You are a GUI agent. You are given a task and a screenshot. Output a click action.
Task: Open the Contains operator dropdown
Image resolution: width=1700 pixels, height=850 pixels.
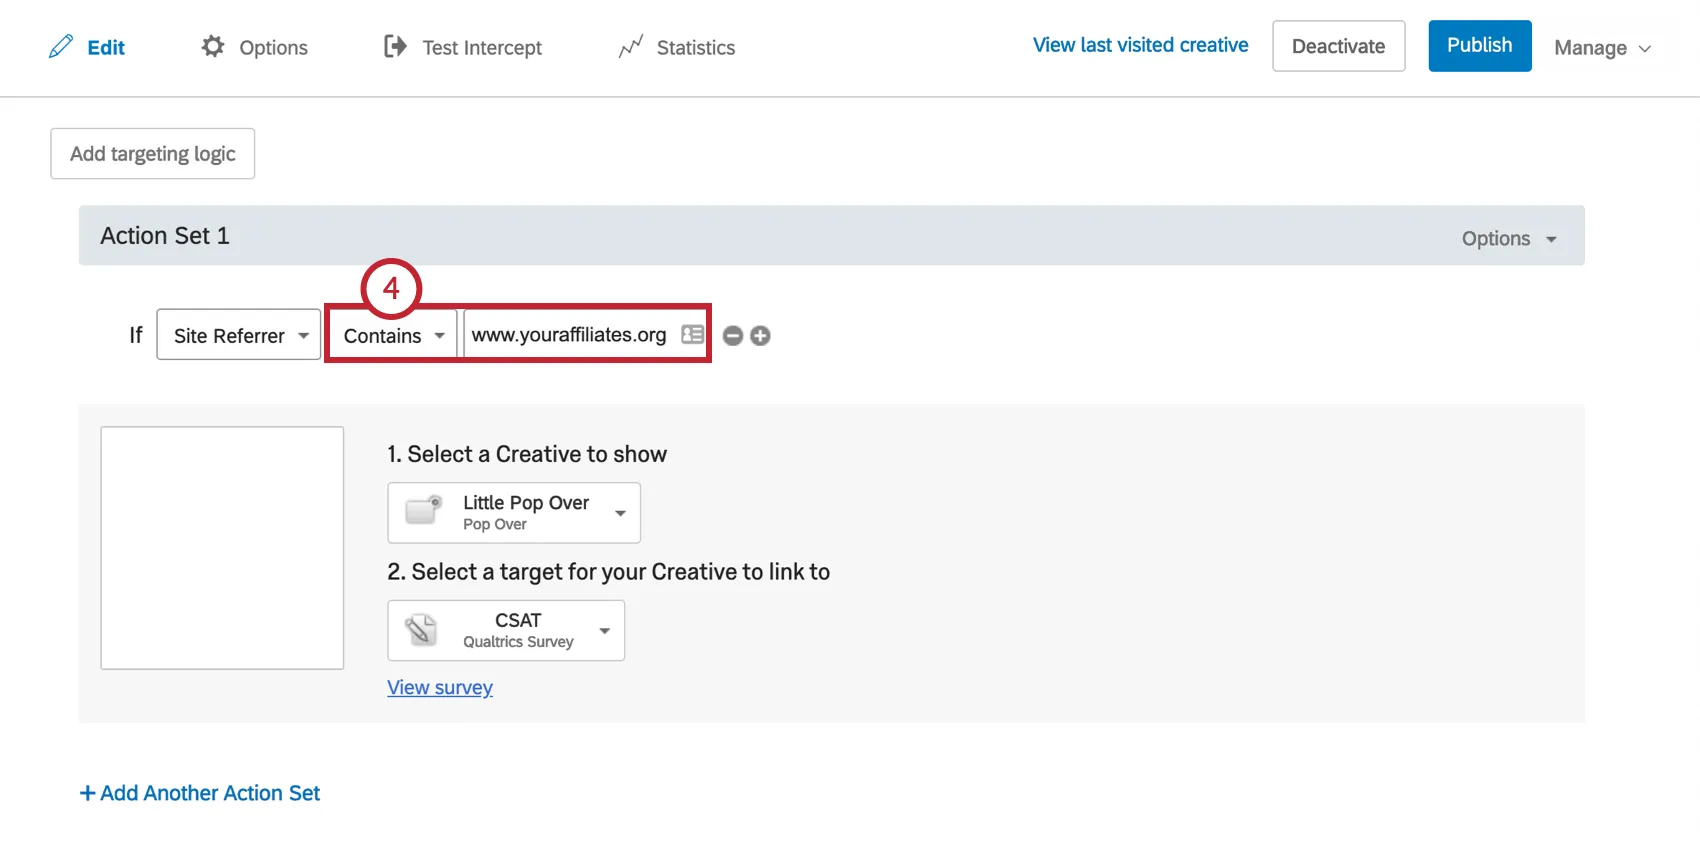392,335
